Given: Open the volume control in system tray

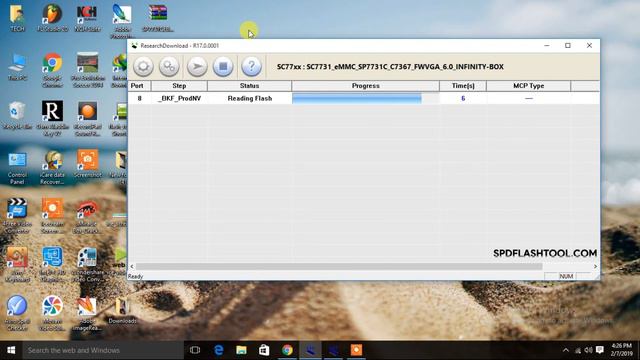Looking at the screenshot, I should [588, 350].
